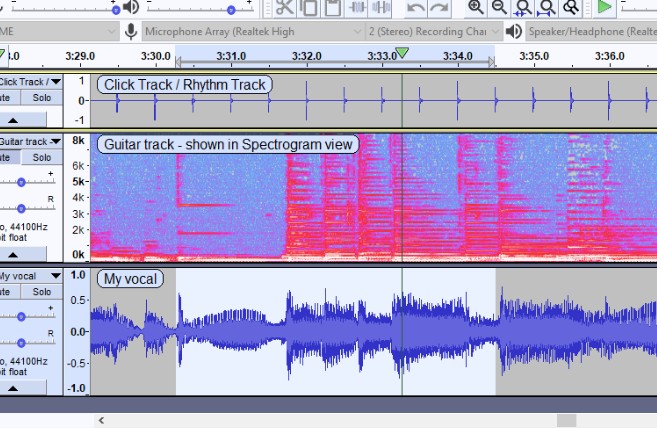Click the horizontal scrollbar thumb
This screenshot has height=428, width=657.
566,420
